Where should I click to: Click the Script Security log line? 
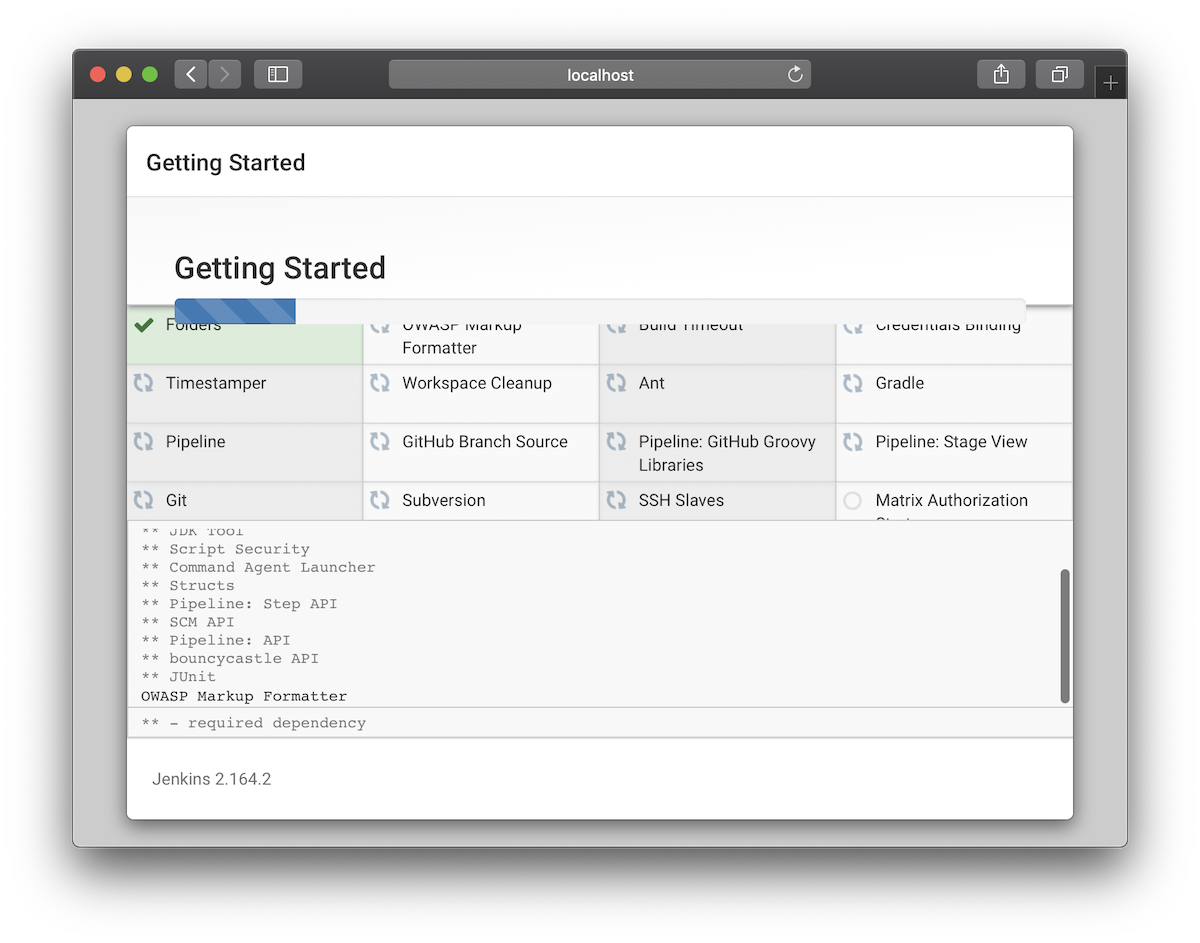[225, 549]
